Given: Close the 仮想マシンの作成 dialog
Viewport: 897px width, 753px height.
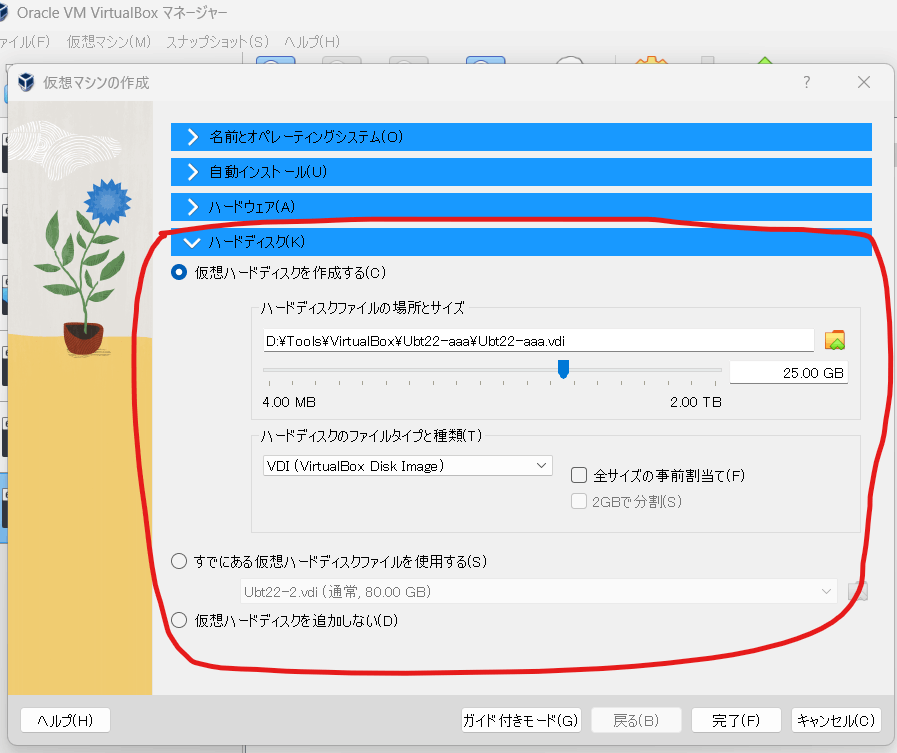Looking at the screenshot, I should pos(864,82).
